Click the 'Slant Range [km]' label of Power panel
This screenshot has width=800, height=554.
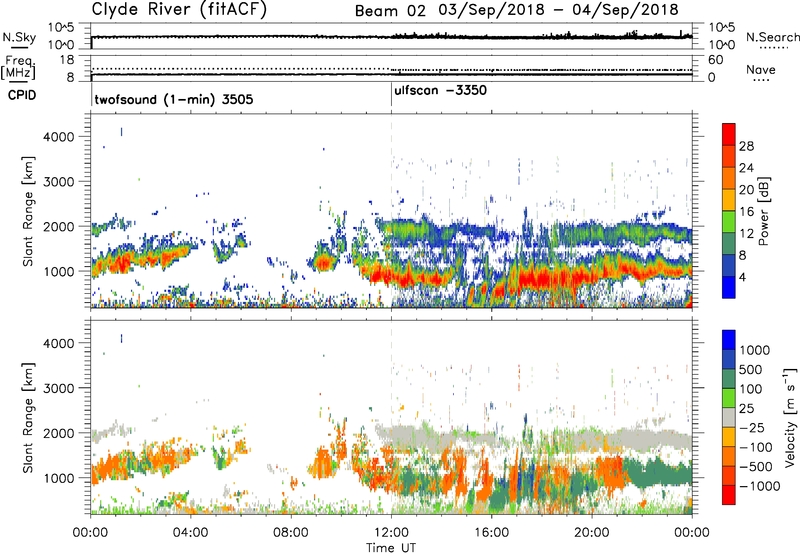point(28,211)
